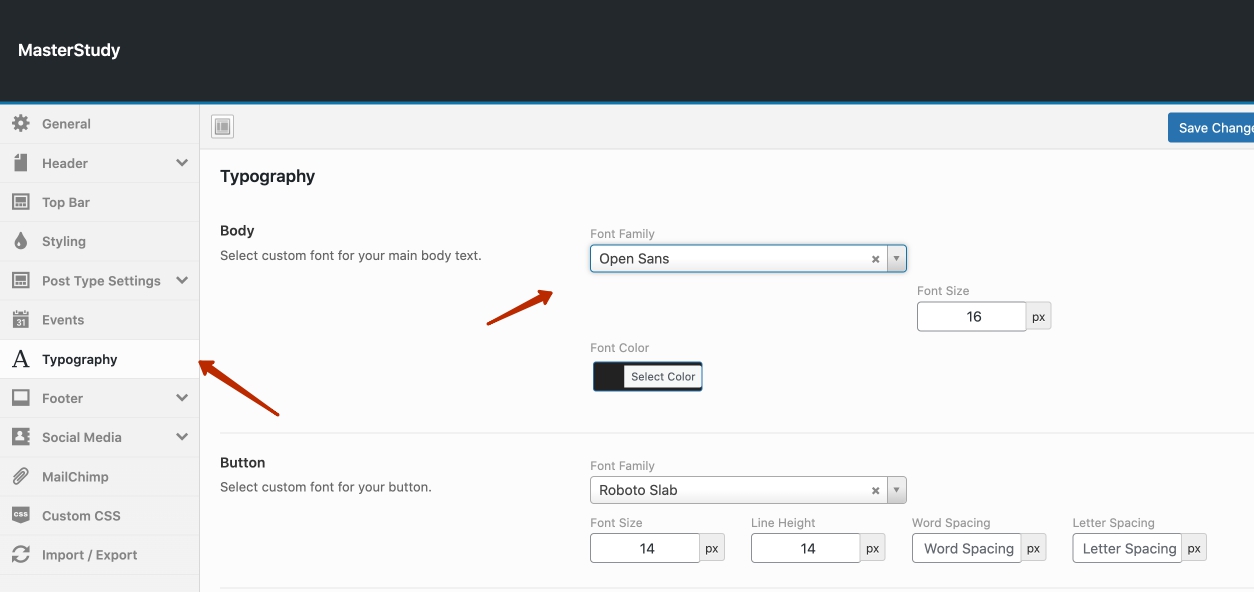
Task: Click the Custom CSS icon
Action: tap(20, 516)
